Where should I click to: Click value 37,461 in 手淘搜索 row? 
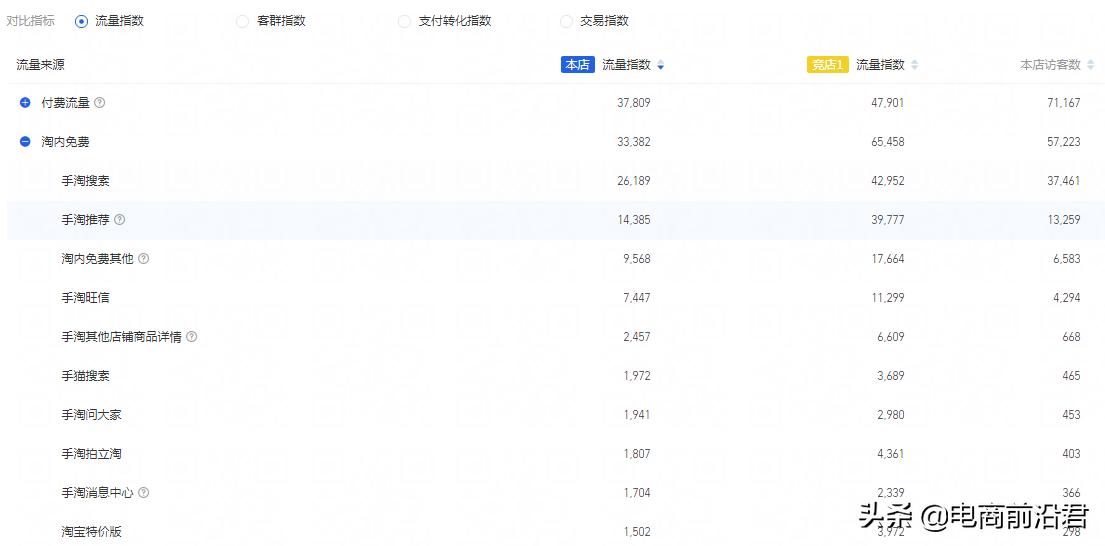pyautogui.click(x=1063, y=181)
